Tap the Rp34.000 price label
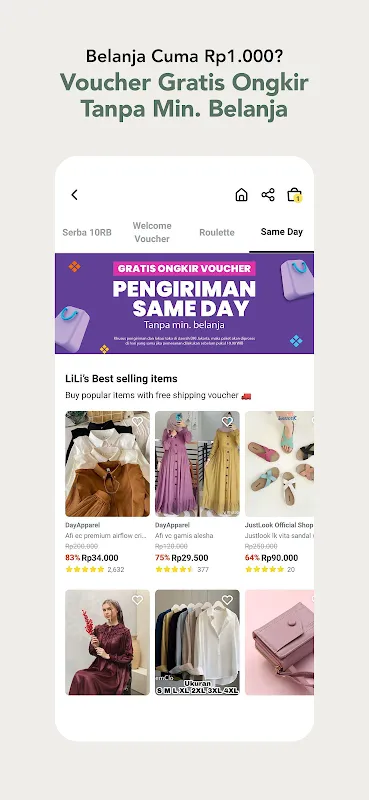369x800 pixels. click(100, 558)
